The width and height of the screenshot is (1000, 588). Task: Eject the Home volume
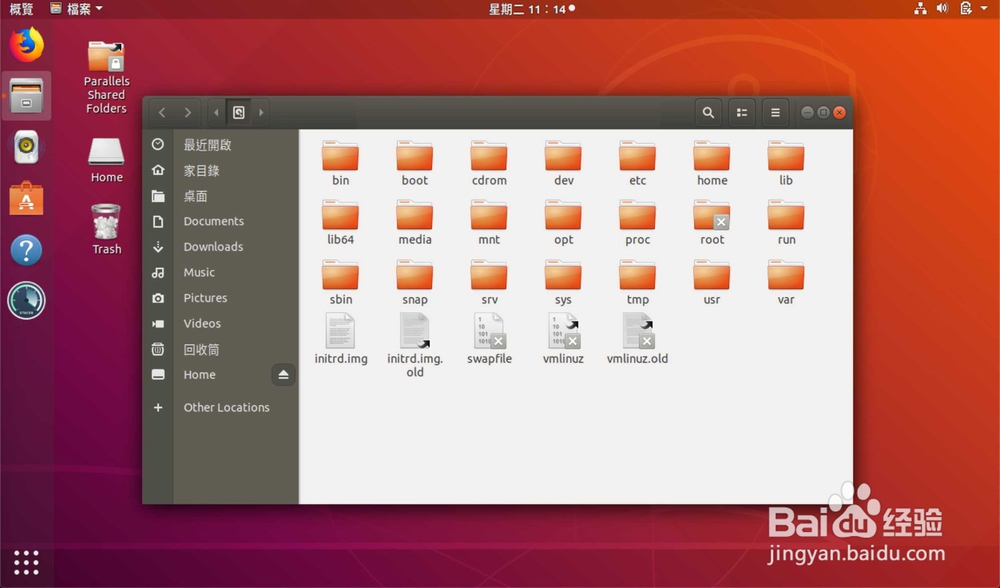(283, 374)
